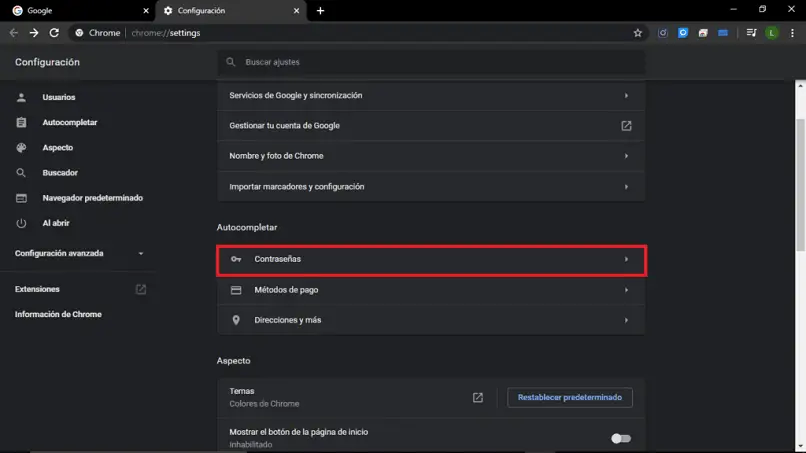Click the Gestionar tu cuenta external link icon
Image resolution: width=806 pixels, height=453 pixels.
click(x=626, y=126)
